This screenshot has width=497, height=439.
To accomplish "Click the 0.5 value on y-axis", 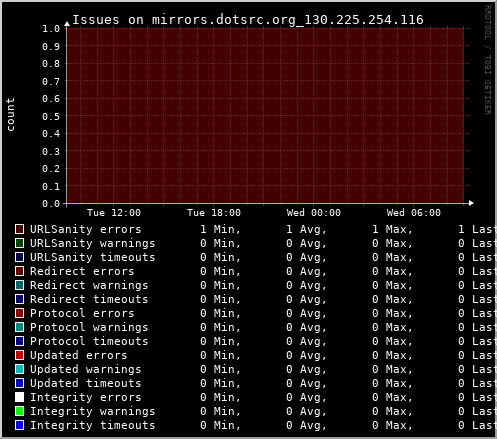I will (51, 116).
